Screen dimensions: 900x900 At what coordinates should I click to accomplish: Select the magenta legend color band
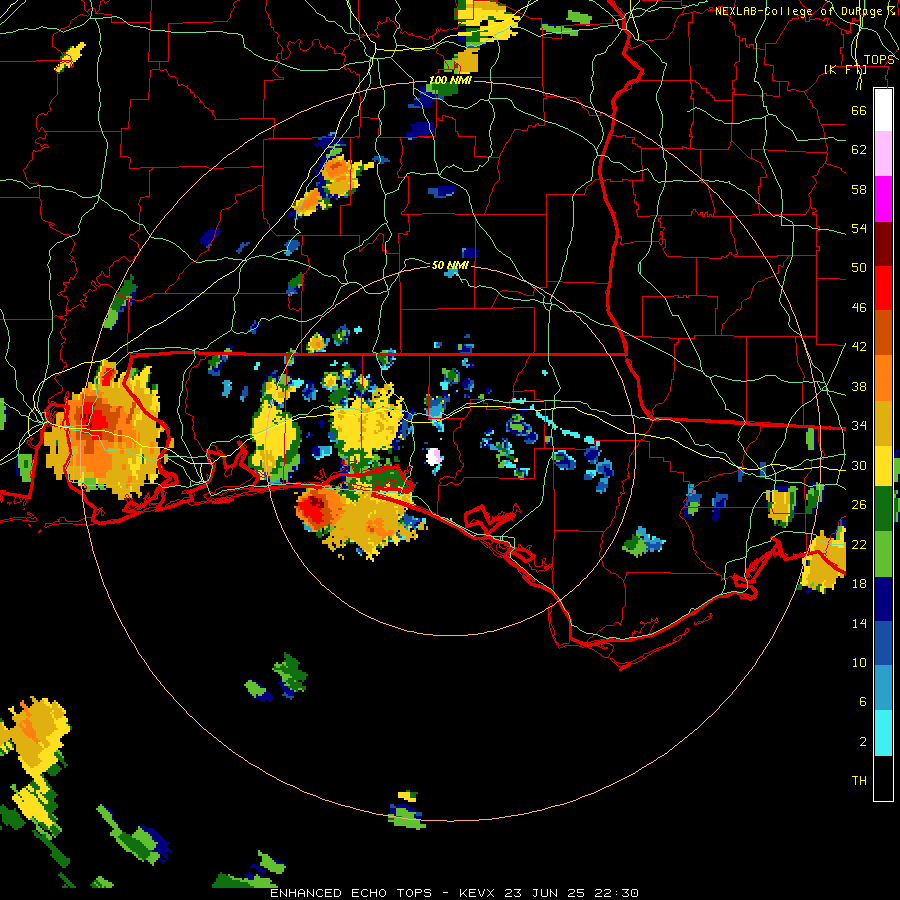(883, 199)
